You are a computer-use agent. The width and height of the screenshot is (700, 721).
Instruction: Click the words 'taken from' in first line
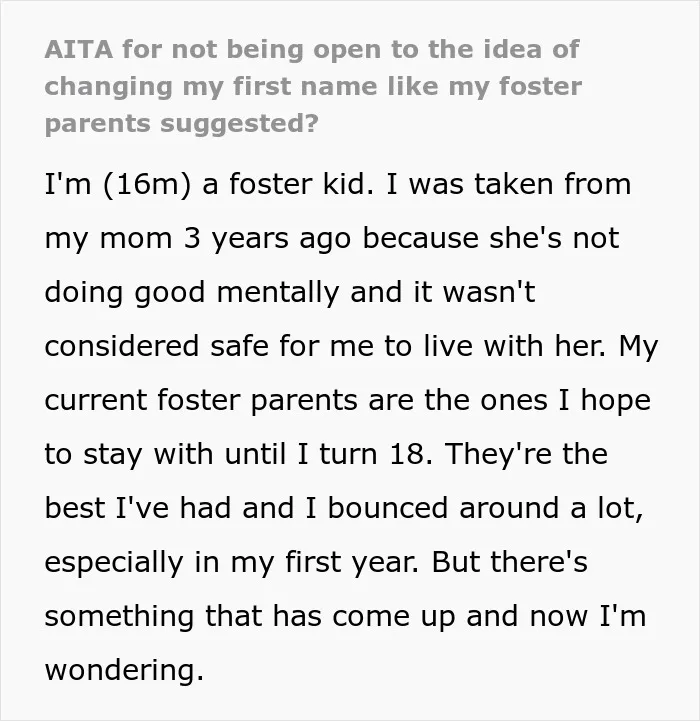(x=552, y=184)
